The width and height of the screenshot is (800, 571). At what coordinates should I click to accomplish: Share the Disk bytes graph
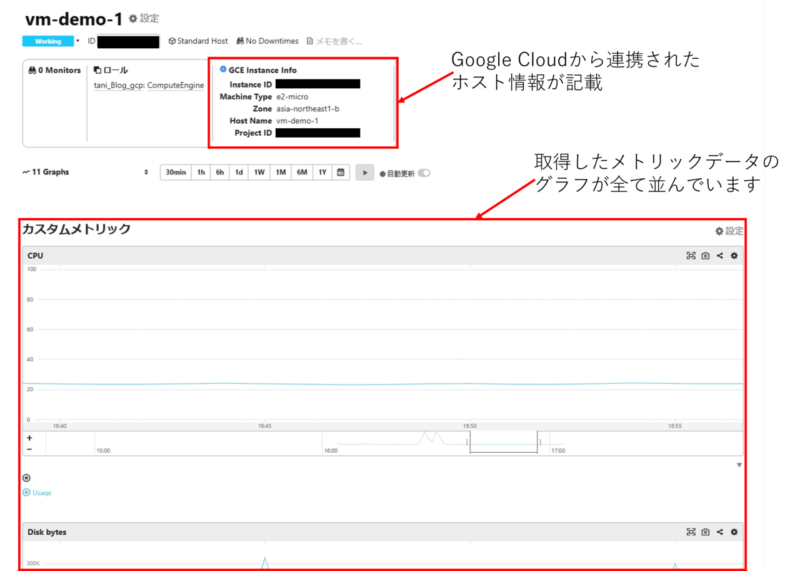coord(720,532)
